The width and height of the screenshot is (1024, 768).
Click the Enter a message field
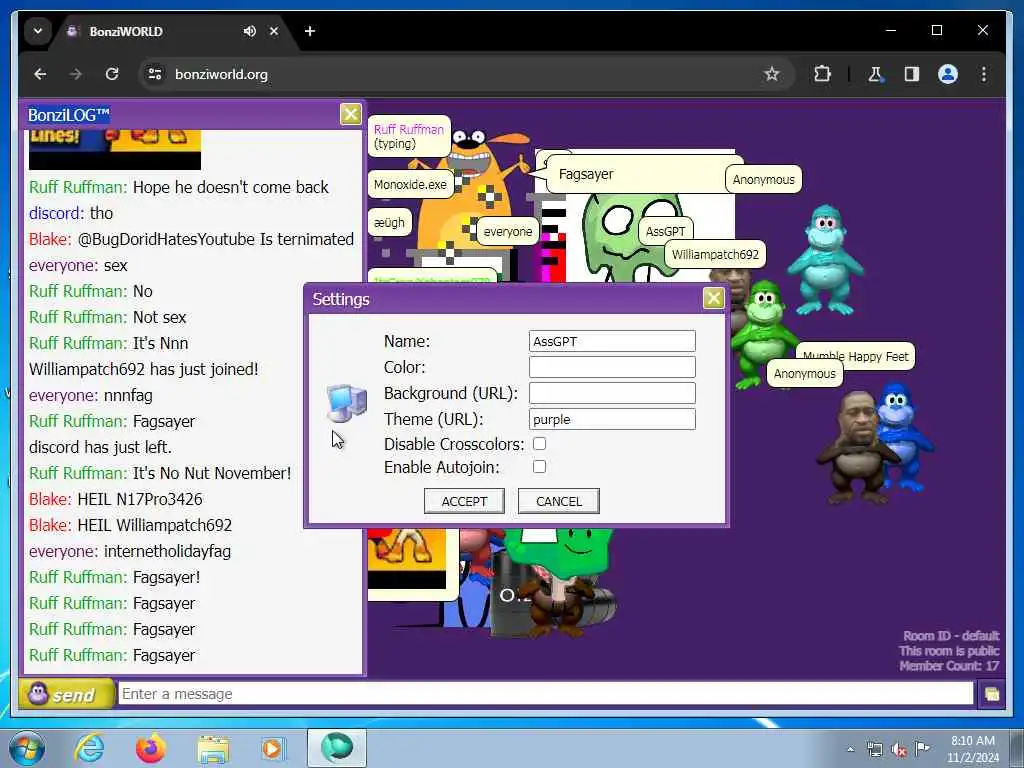pos(546,694)
